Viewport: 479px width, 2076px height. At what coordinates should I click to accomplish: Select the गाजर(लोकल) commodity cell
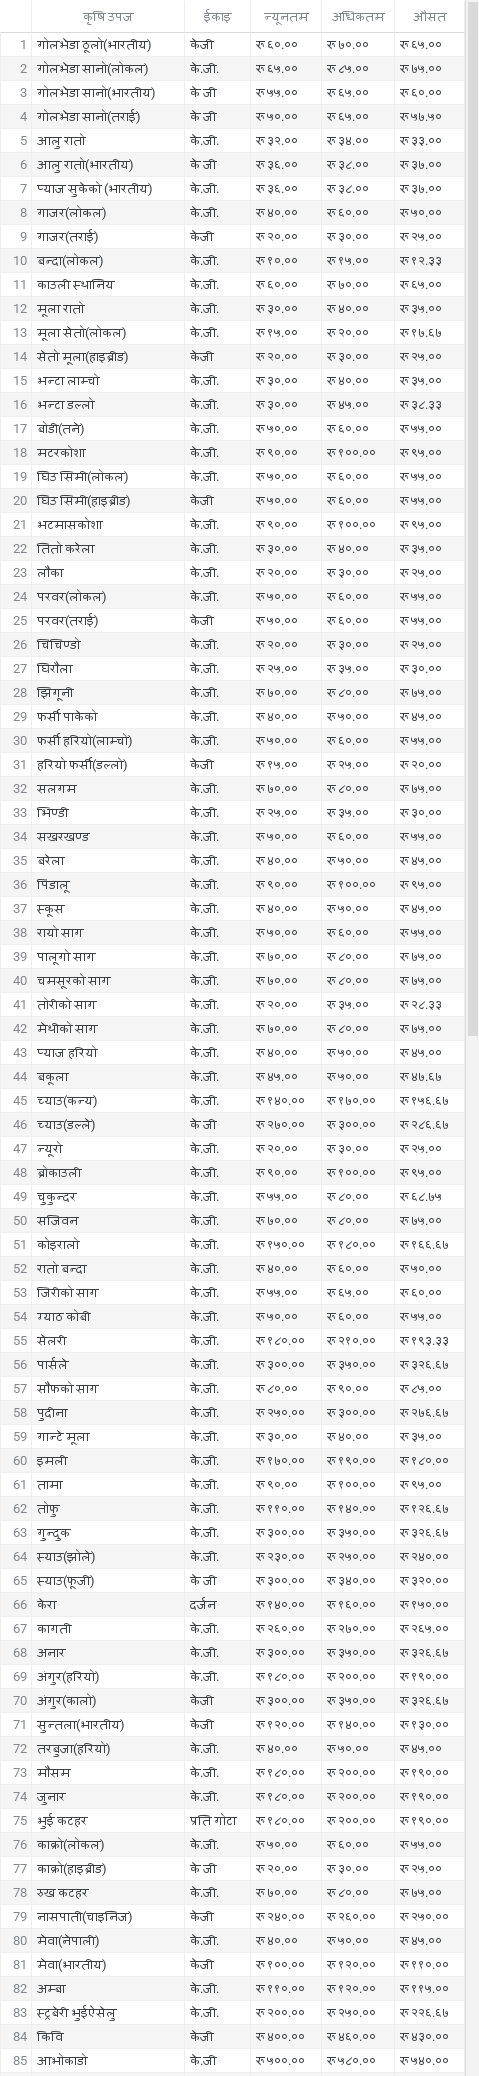click(108, 212)
